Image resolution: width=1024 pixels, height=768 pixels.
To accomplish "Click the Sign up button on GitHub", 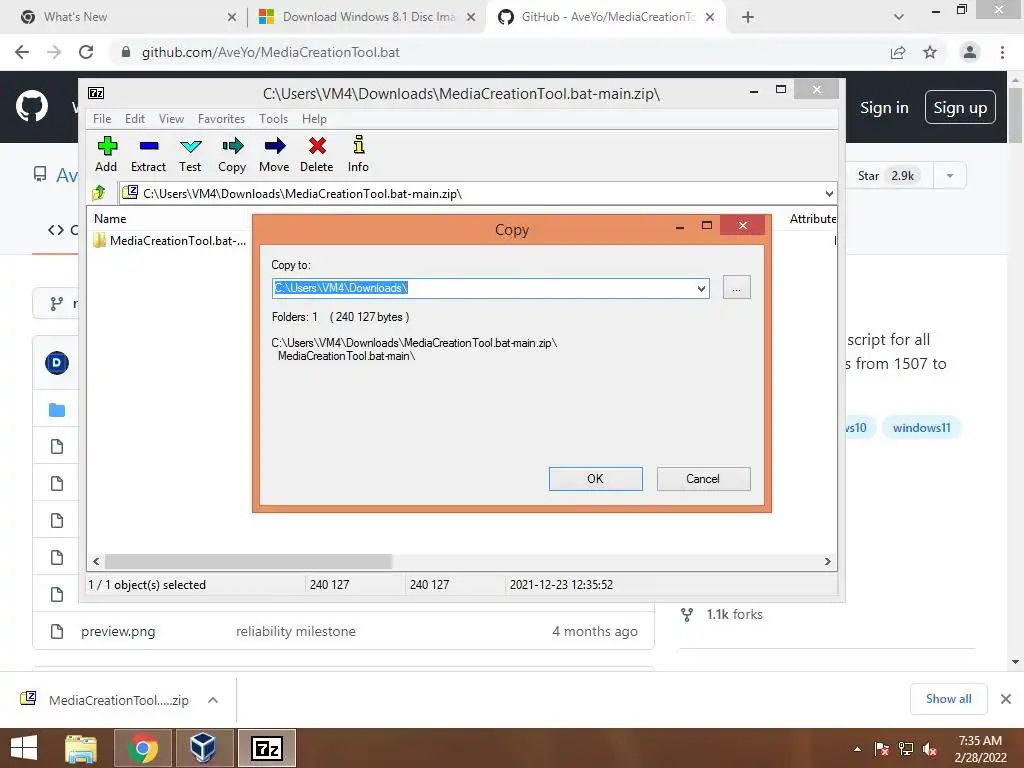I will pyautogui.click(x=960, y=108).
